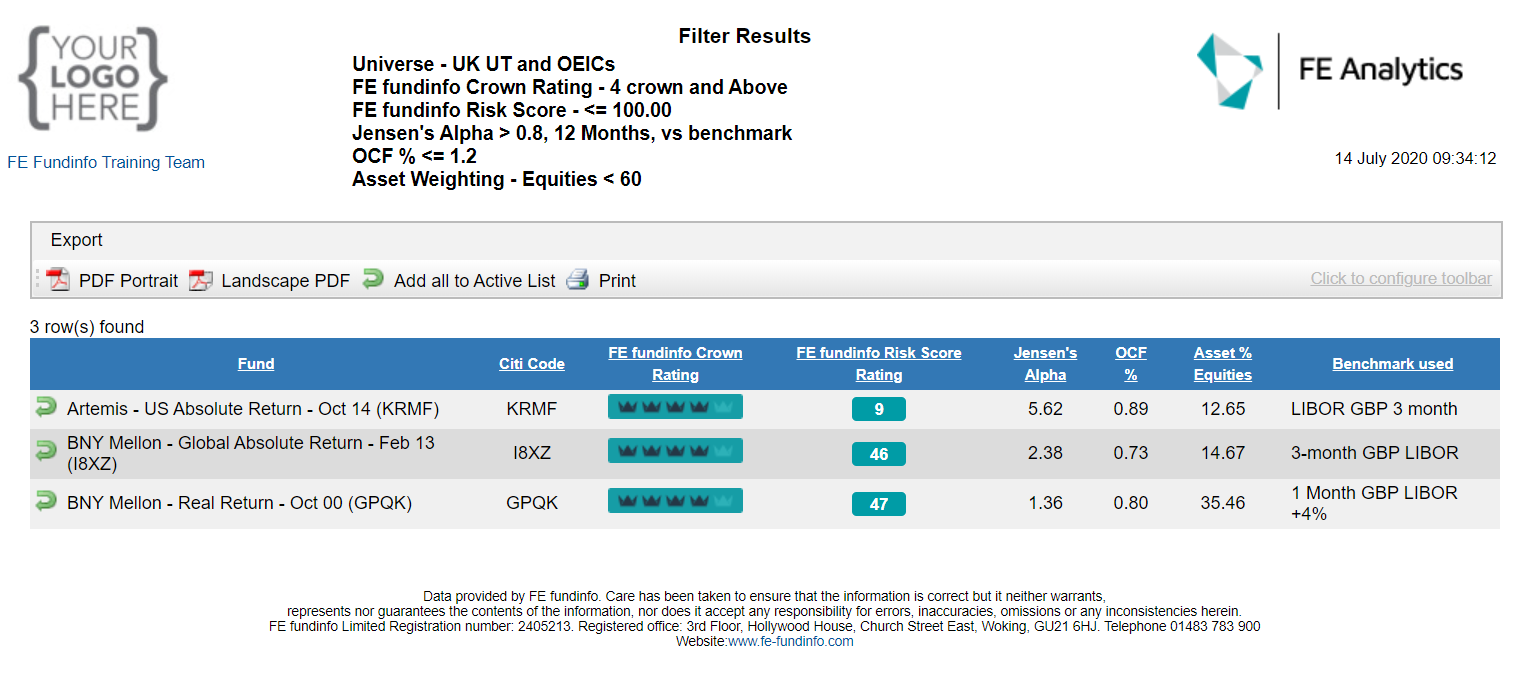The width and height of the screenshot is (1529, 679).
Task: Add BNY Mellon Global Absolute Return via green arrow
Action: 46,452
